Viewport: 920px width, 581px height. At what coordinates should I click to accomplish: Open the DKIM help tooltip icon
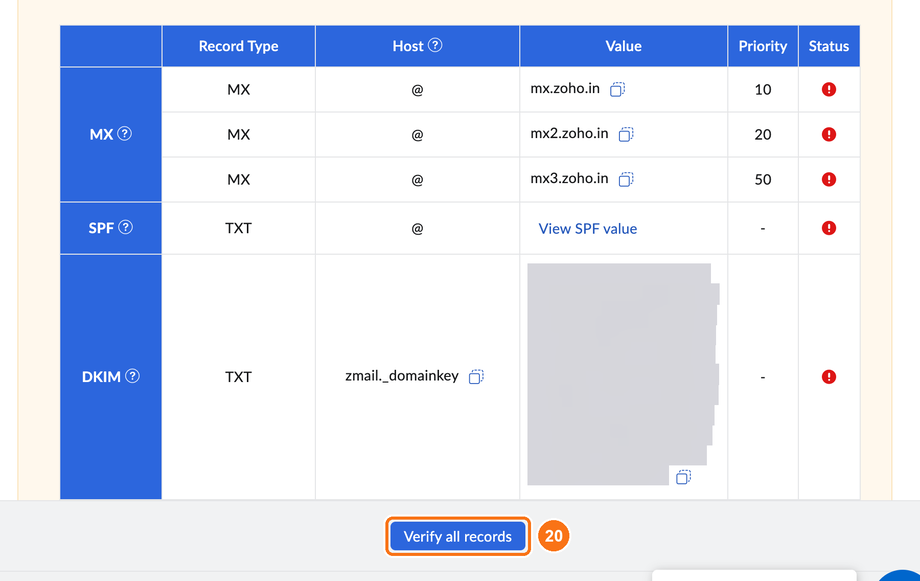point(133,376)
